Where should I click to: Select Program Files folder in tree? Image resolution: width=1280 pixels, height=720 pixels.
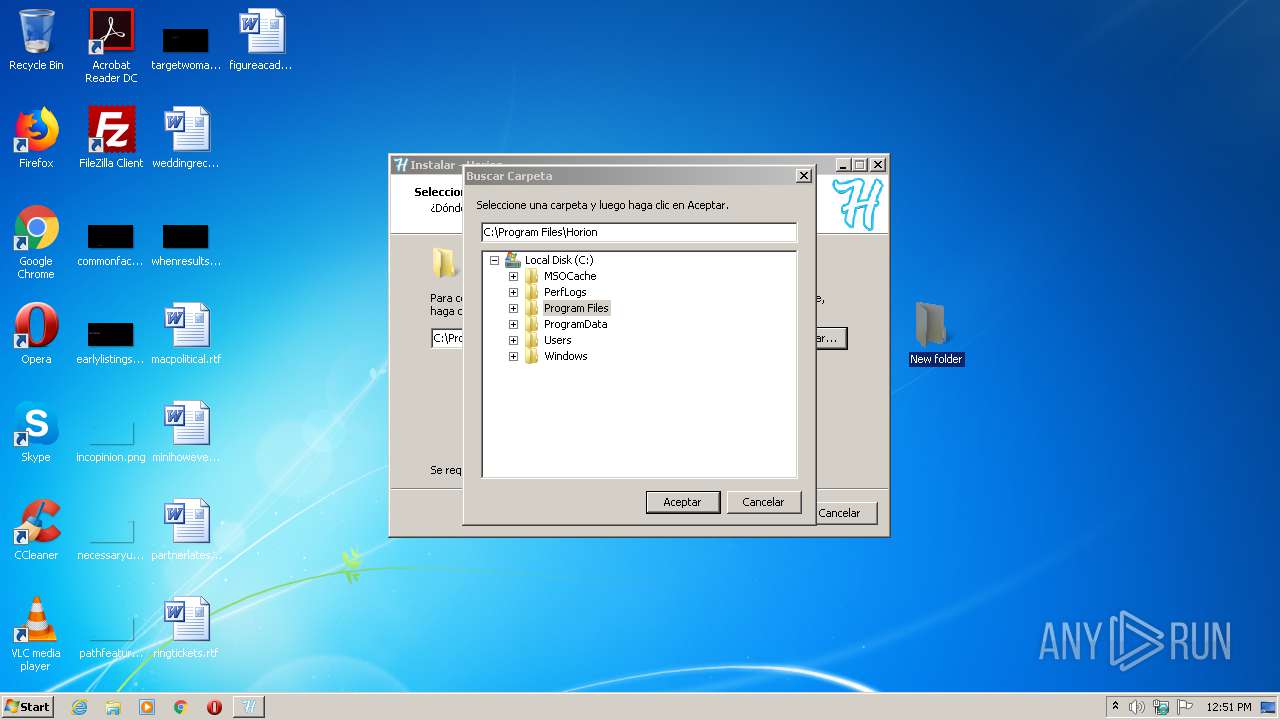[x=576, y=308]
